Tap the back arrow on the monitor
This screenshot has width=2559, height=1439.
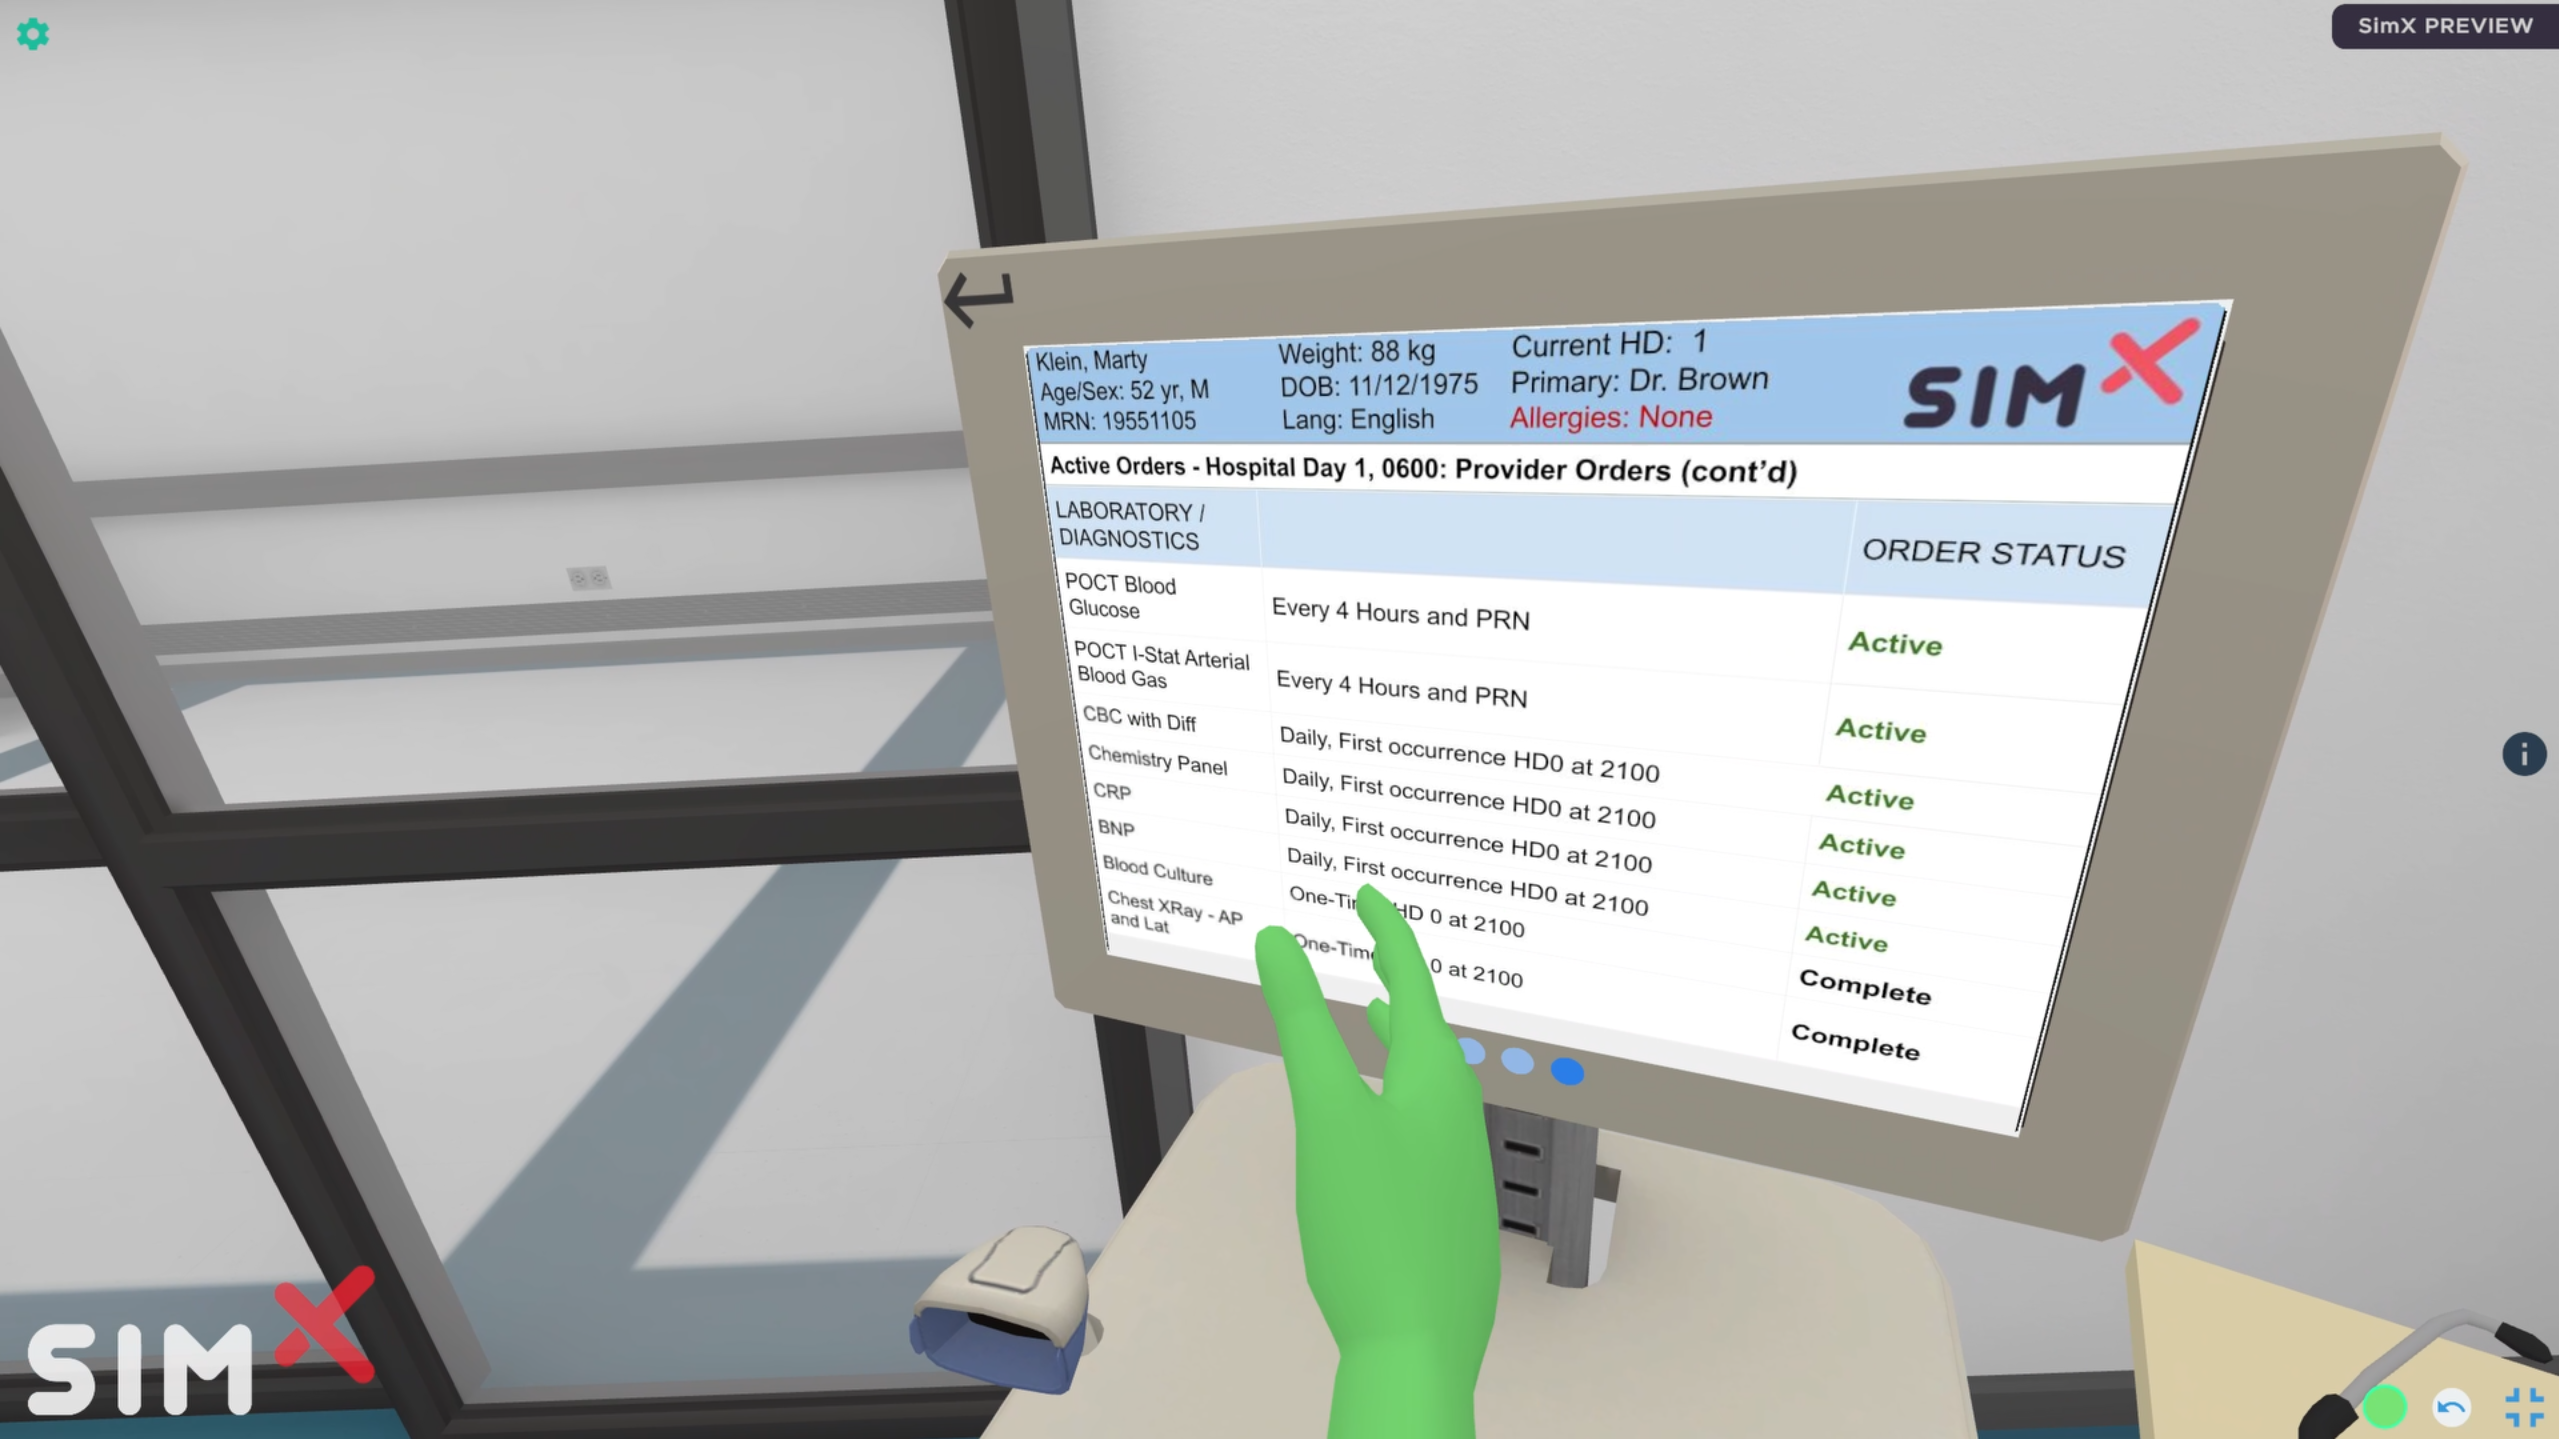pos(979,299)
